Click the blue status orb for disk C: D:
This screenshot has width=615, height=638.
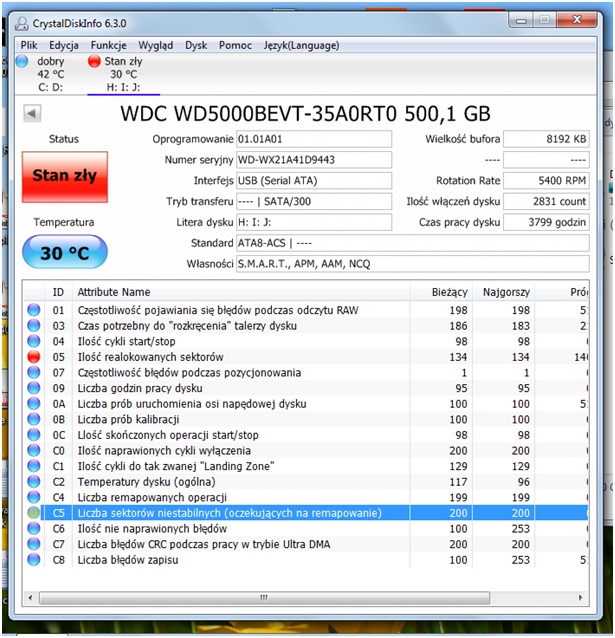tap(22, 61)
